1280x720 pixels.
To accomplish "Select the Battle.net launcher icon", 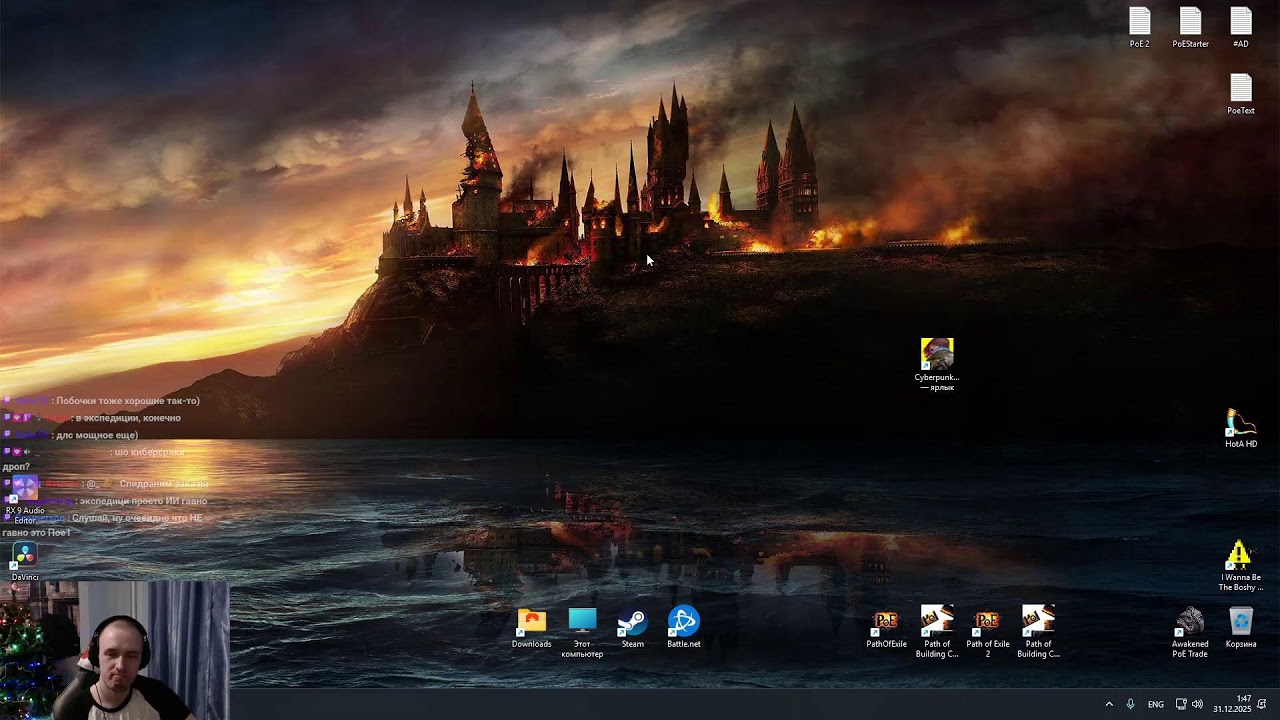I will pyautogui.click(x=684, y=628).
